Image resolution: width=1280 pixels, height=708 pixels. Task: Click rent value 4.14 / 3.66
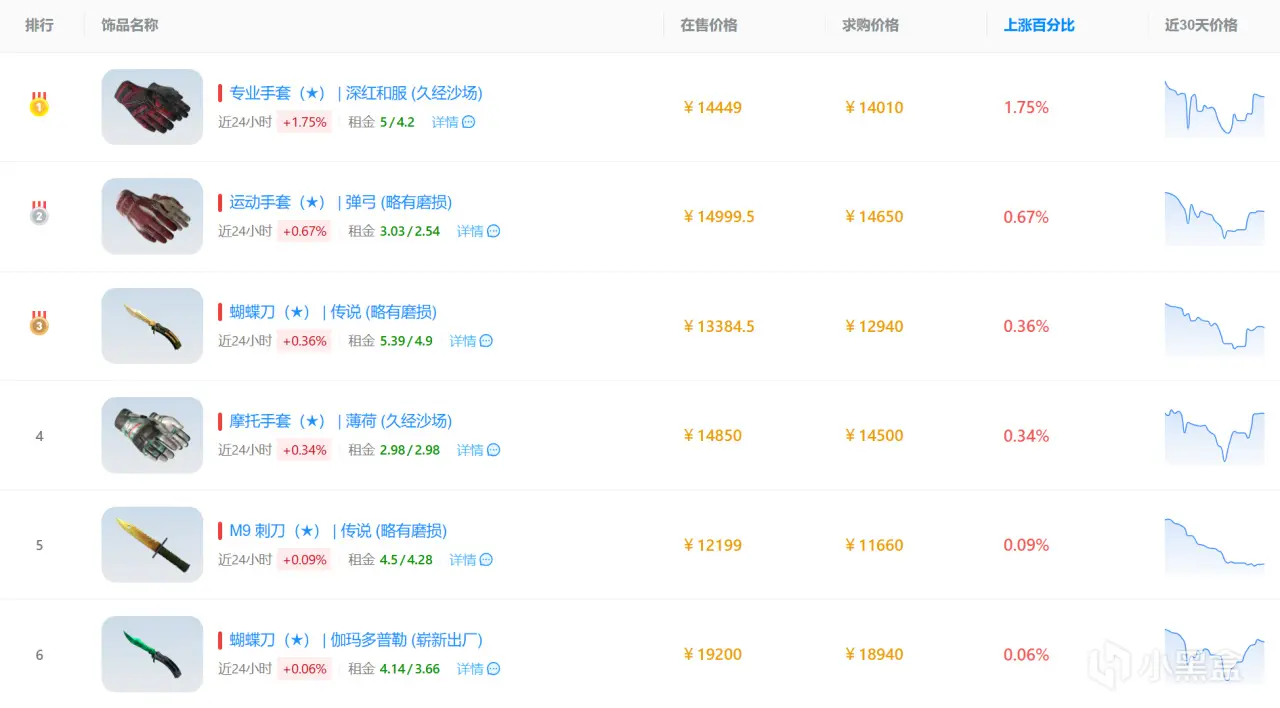(x=410, y=669)
